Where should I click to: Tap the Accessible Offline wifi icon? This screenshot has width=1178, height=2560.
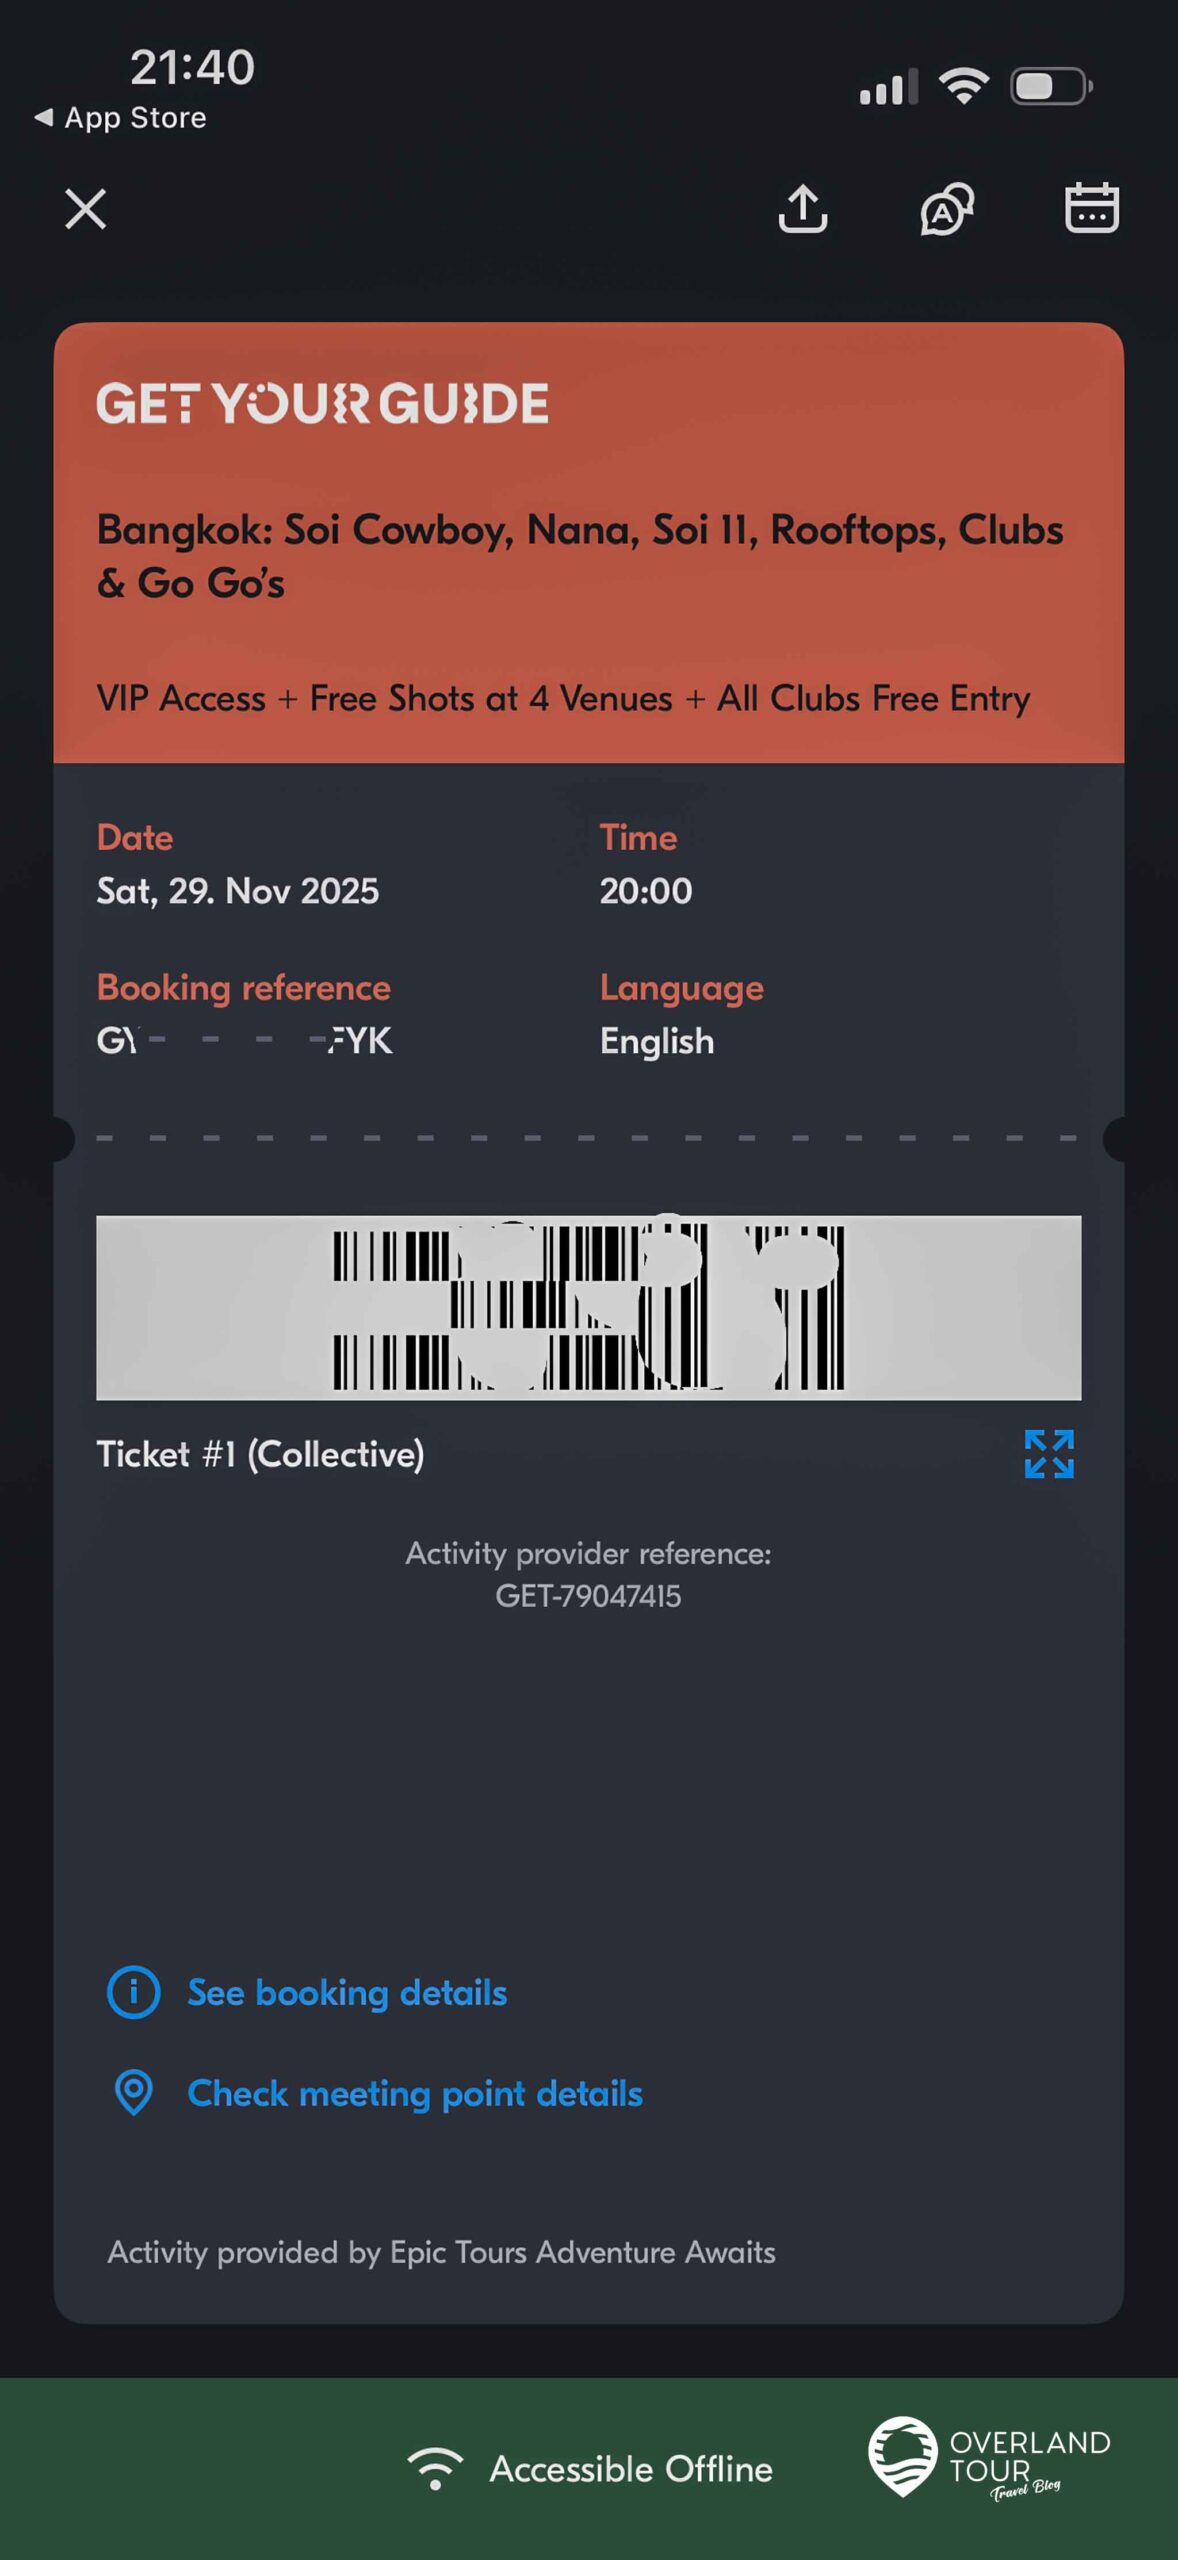tap(435, 2468)
